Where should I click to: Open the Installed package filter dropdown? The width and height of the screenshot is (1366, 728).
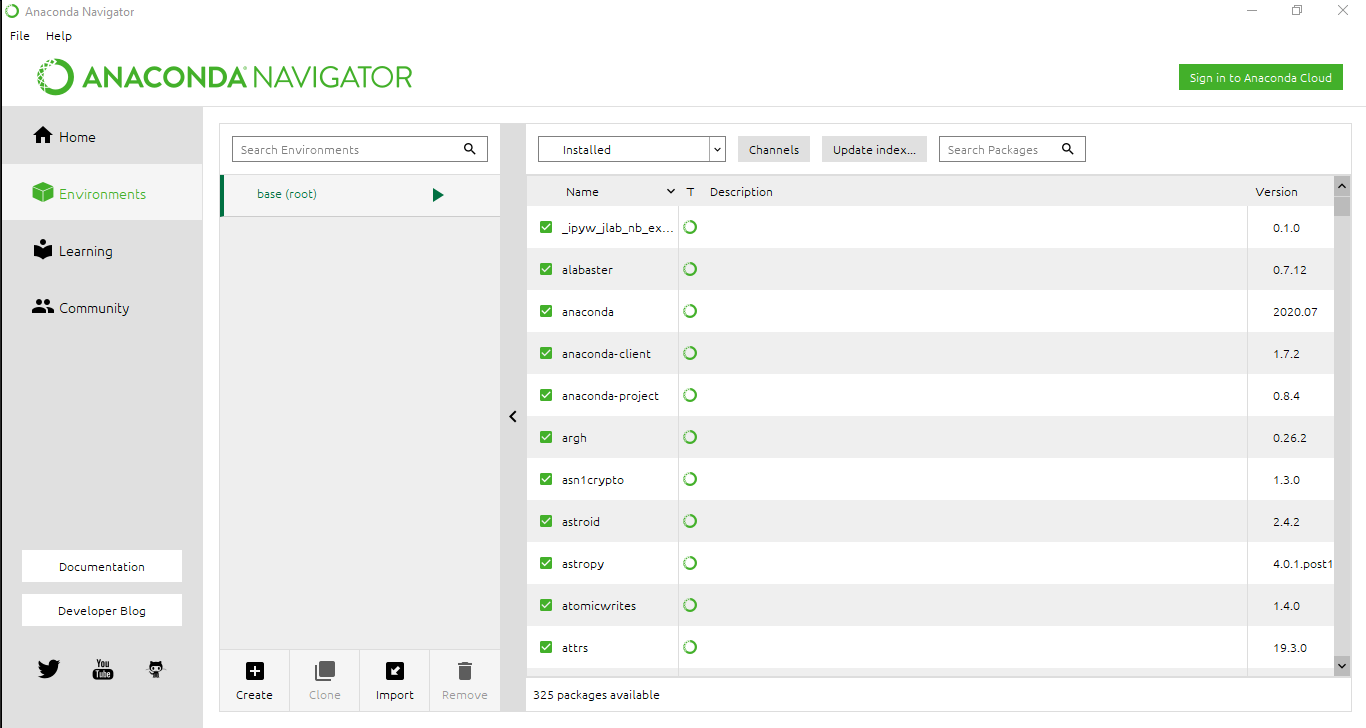point(631,149)
